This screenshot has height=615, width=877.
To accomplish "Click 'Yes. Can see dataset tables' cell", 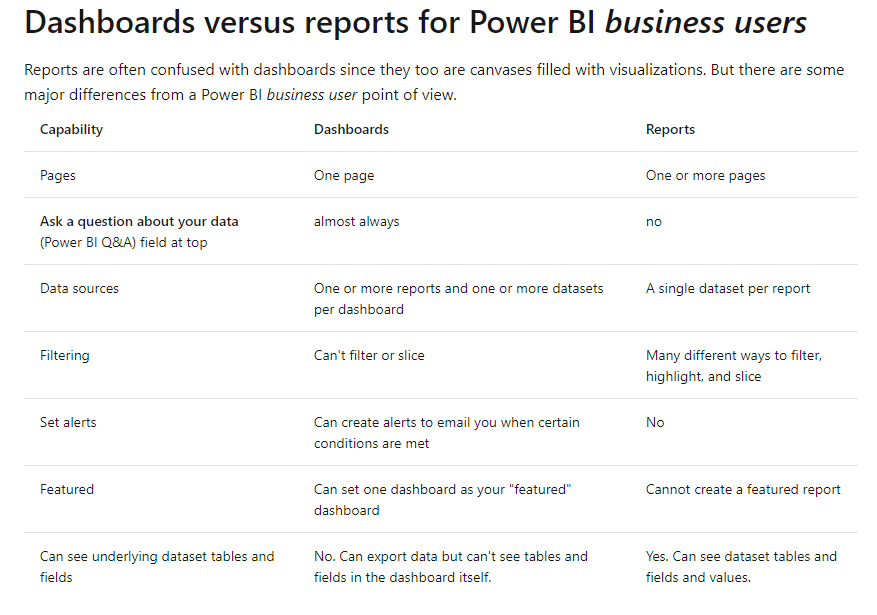I will click(741, 567).
